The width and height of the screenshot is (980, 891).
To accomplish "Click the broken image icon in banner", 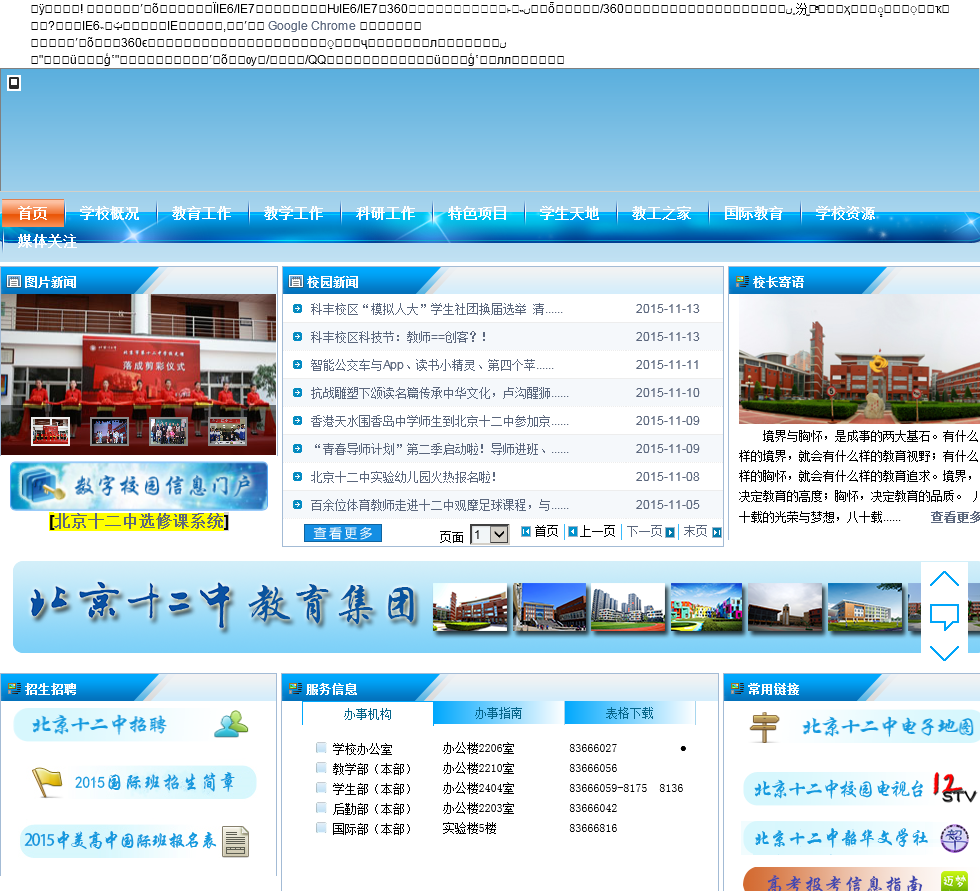I will coord(14,82).
